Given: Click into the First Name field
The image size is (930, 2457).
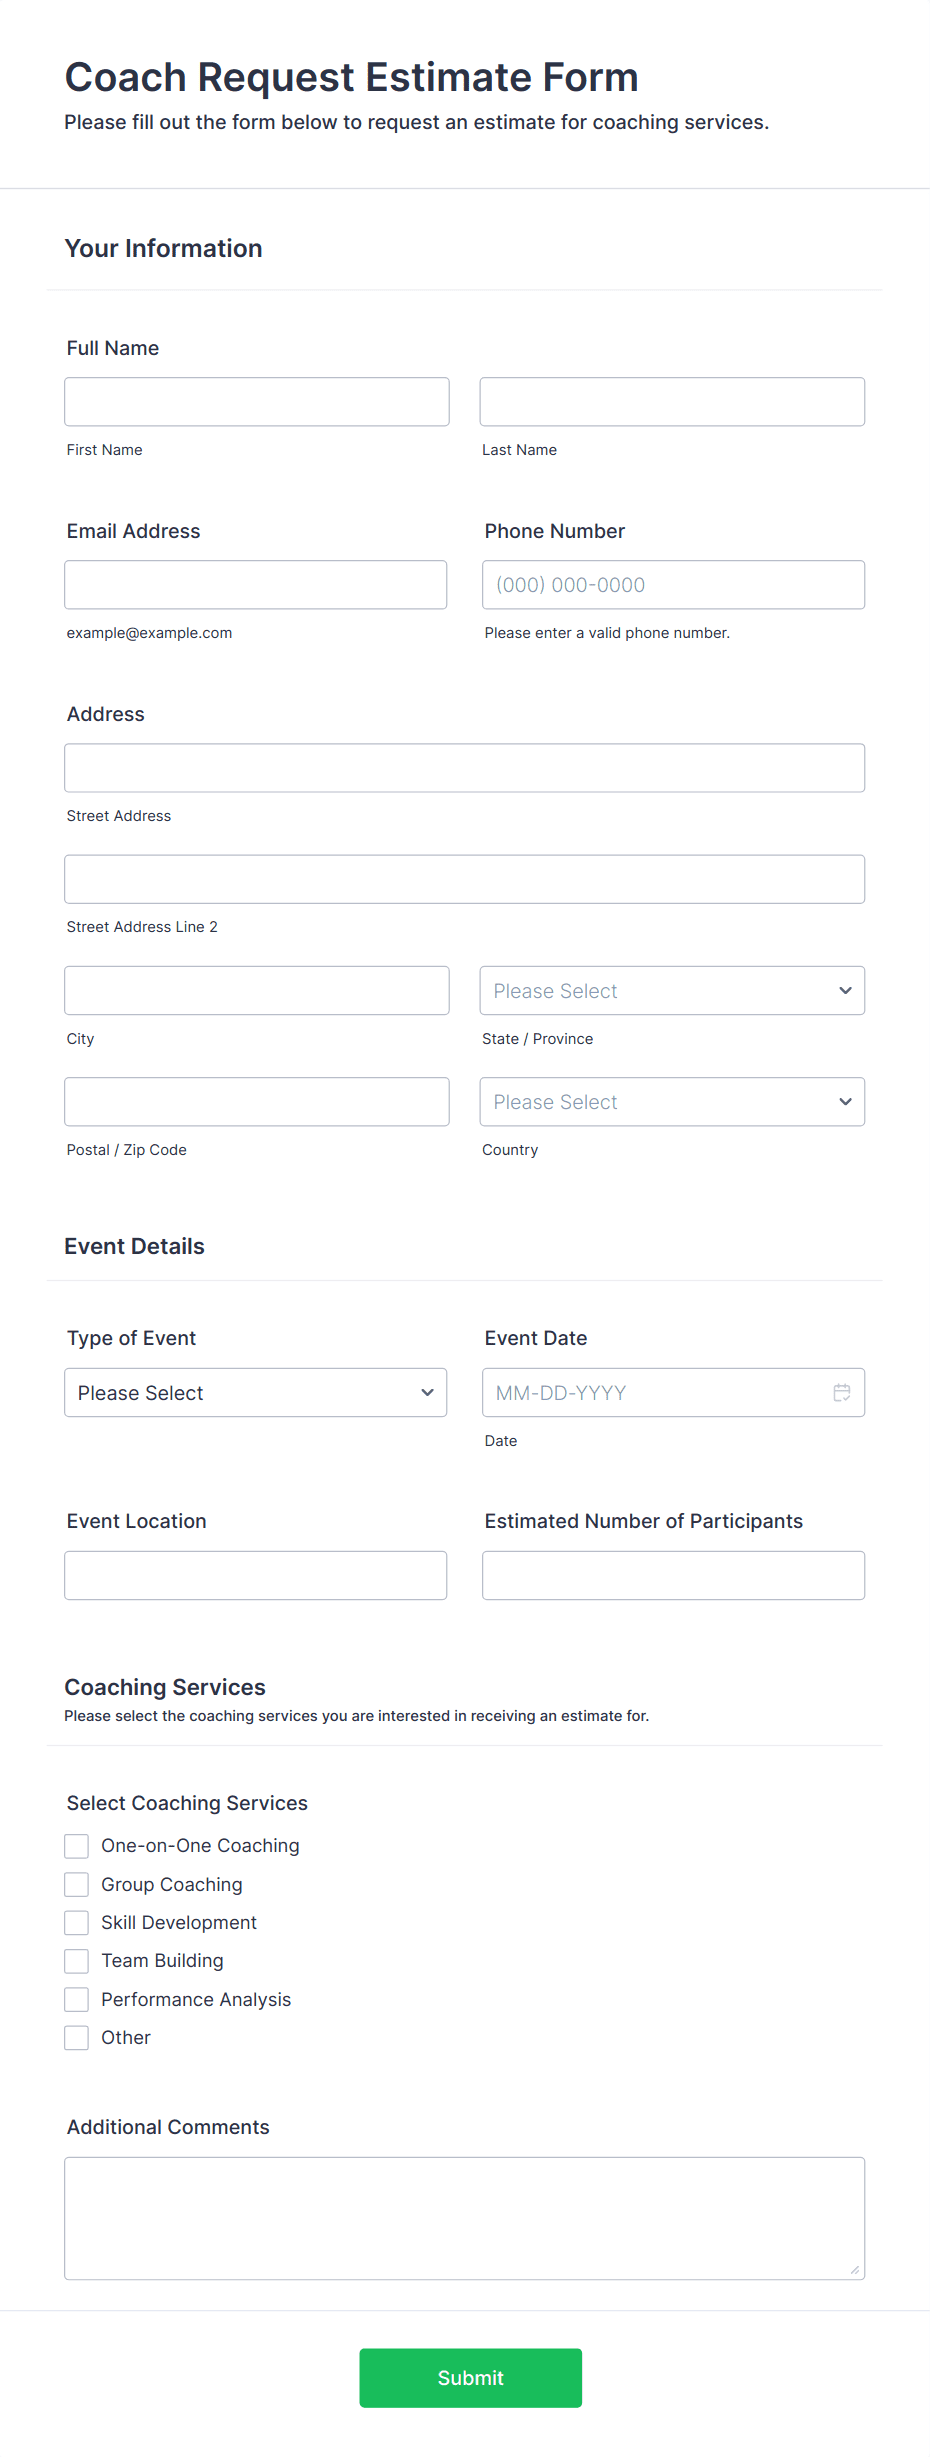Looking at the screenshot, I should click(x=256, y=401).
